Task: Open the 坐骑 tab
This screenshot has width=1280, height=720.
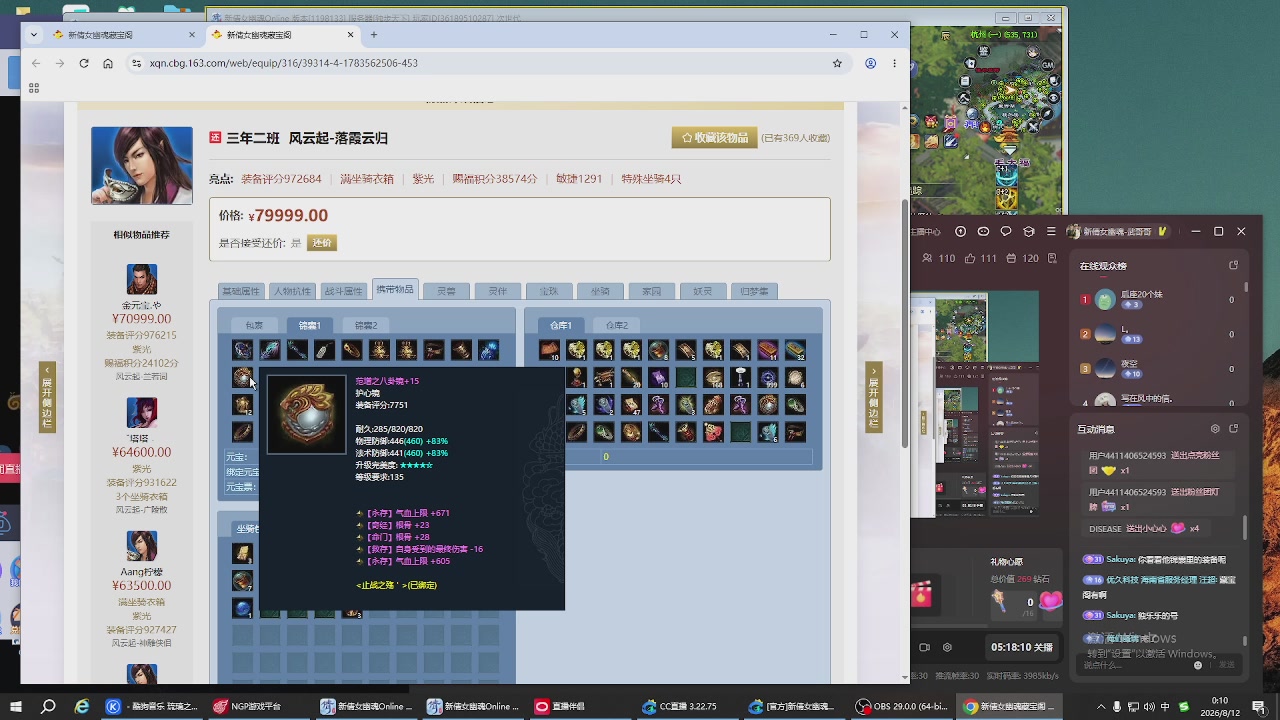Action: pyautogui.click(x=600, y=292)
